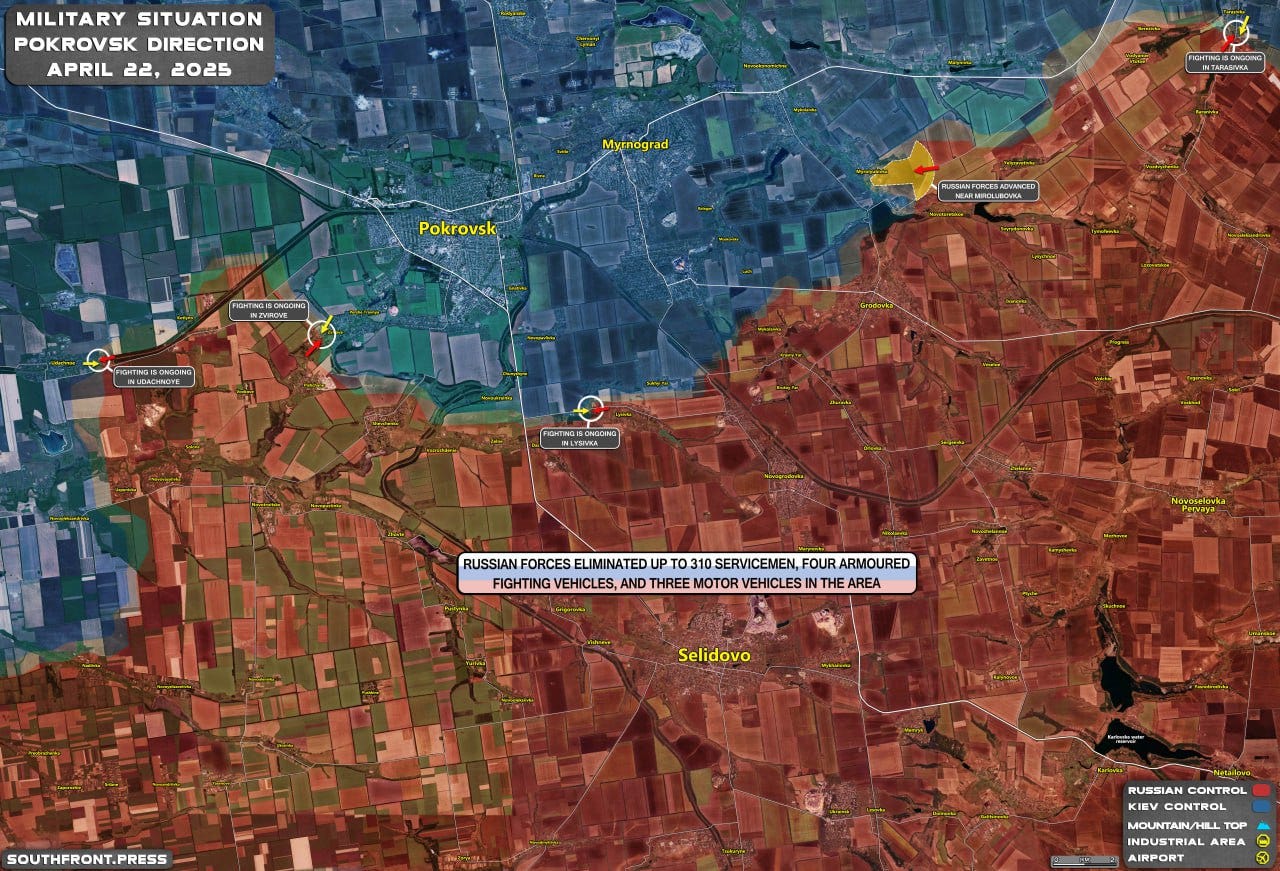Click the Selidovo city label
Image resolution: width=1280 pixels, height=871 pixels.
(714, 655)
